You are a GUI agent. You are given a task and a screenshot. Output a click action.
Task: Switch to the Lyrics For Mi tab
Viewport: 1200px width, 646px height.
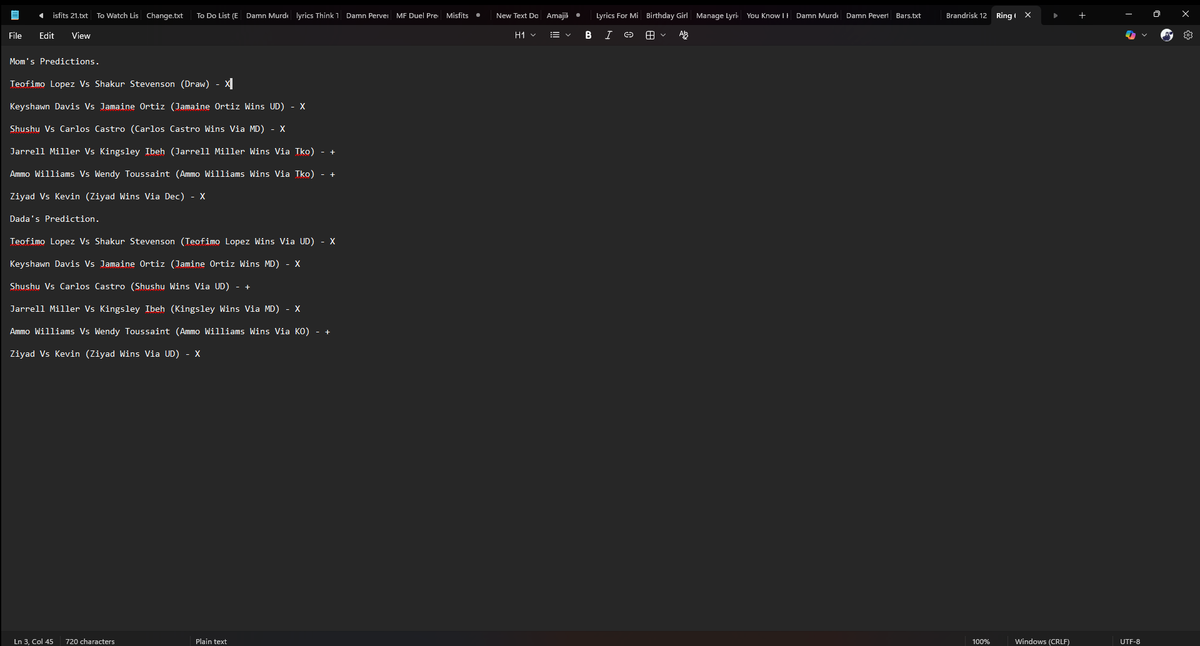pos(617,15)
